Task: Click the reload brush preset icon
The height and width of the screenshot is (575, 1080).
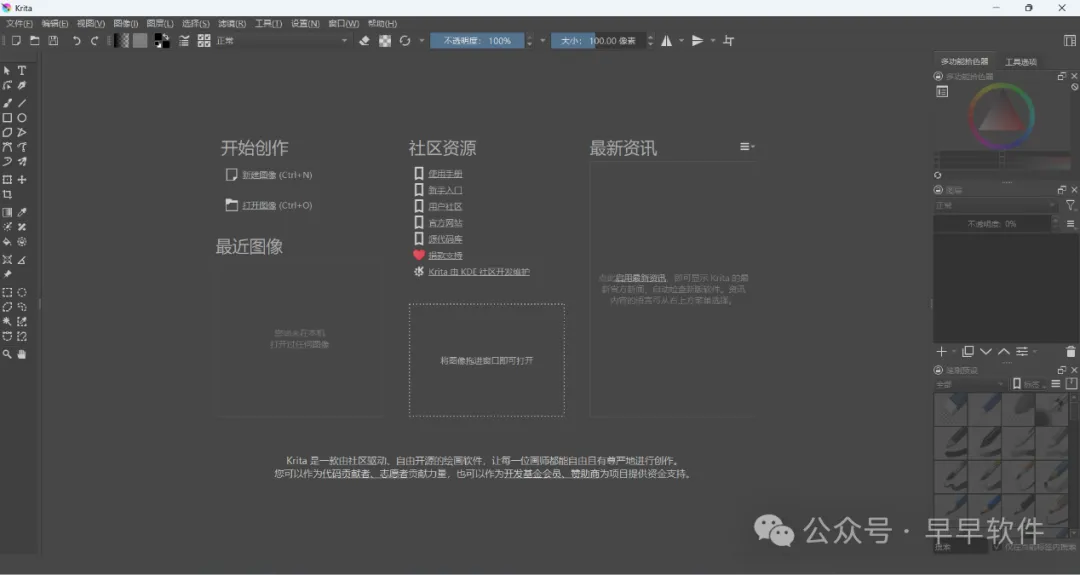Action: (x=405, y=41)
